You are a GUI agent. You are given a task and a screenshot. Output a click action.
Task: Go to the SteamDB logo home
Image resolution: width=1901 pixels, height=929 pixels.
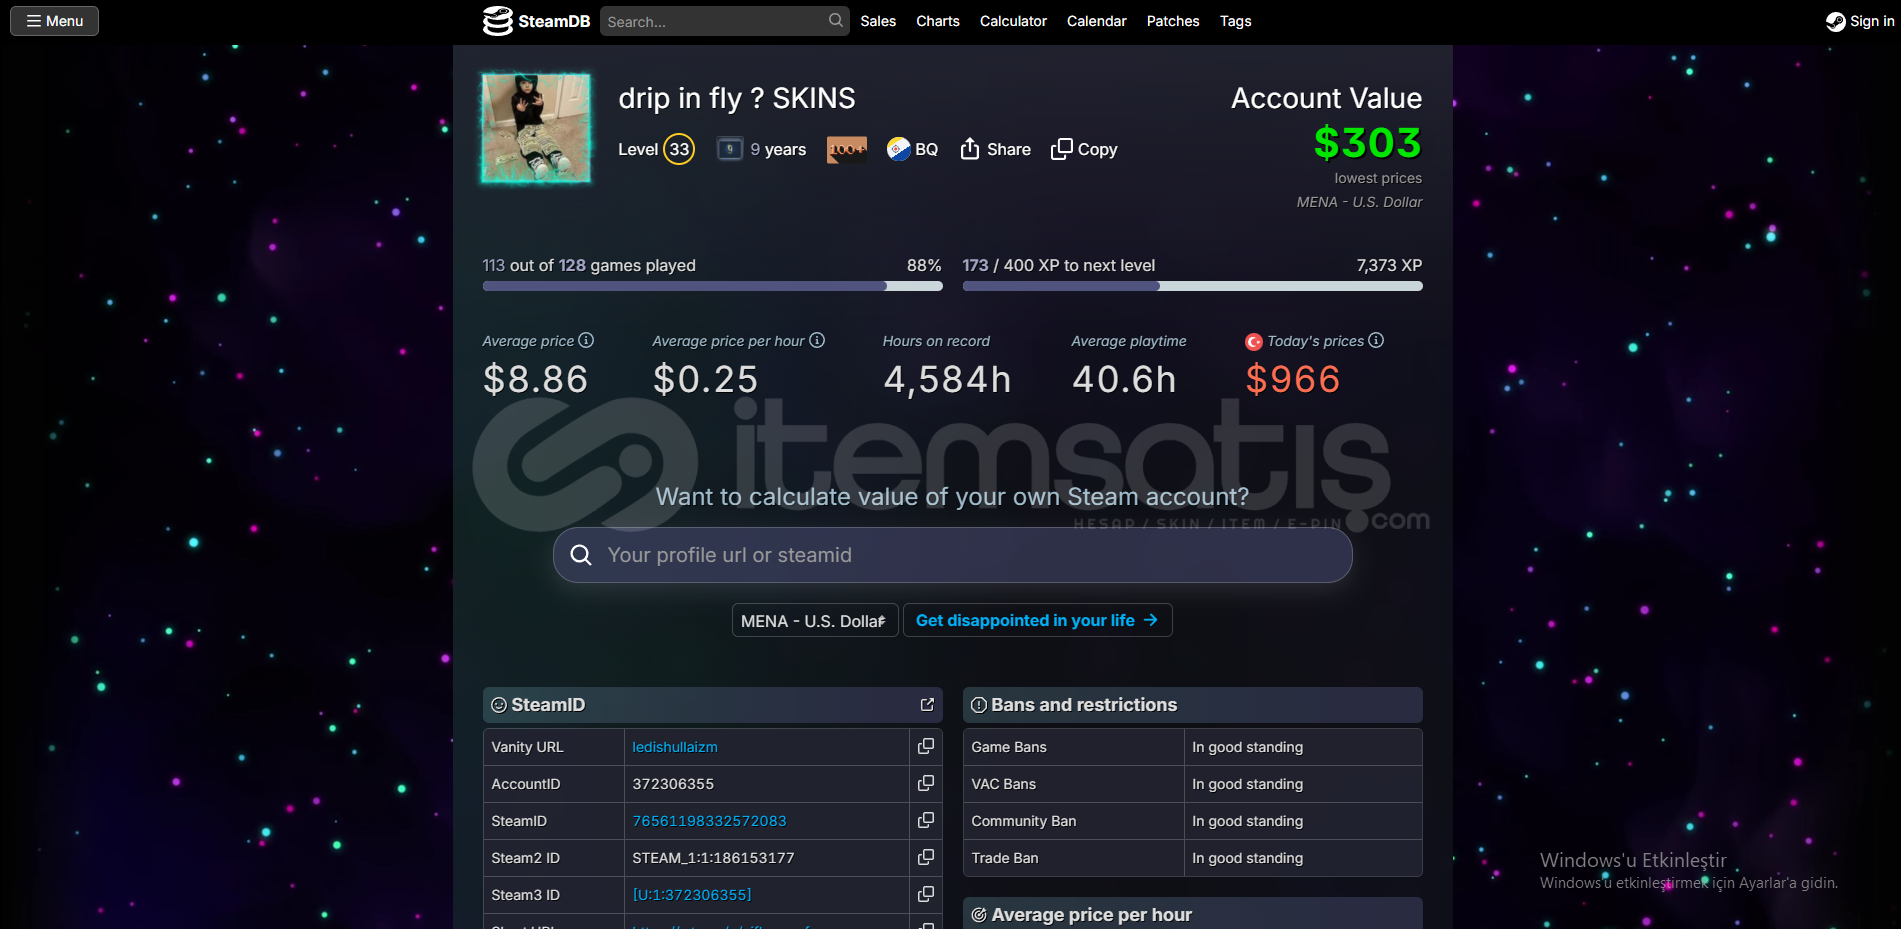[x=536, y=21]
